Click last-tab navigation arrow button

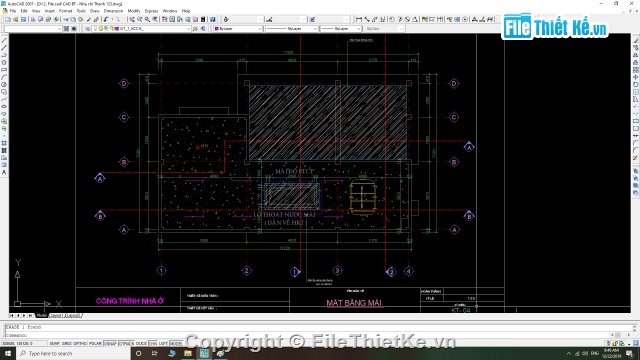click(x=30, y=316)
